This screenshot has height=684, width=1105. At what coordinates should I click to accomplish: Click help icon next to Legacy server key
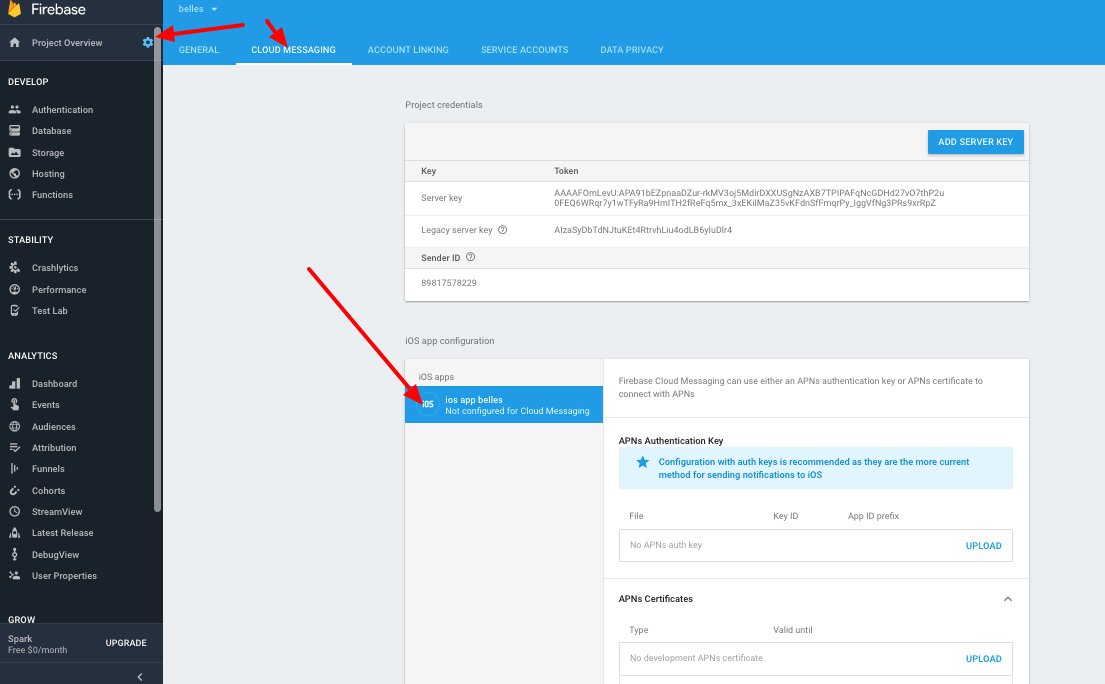tap(502, 230)
